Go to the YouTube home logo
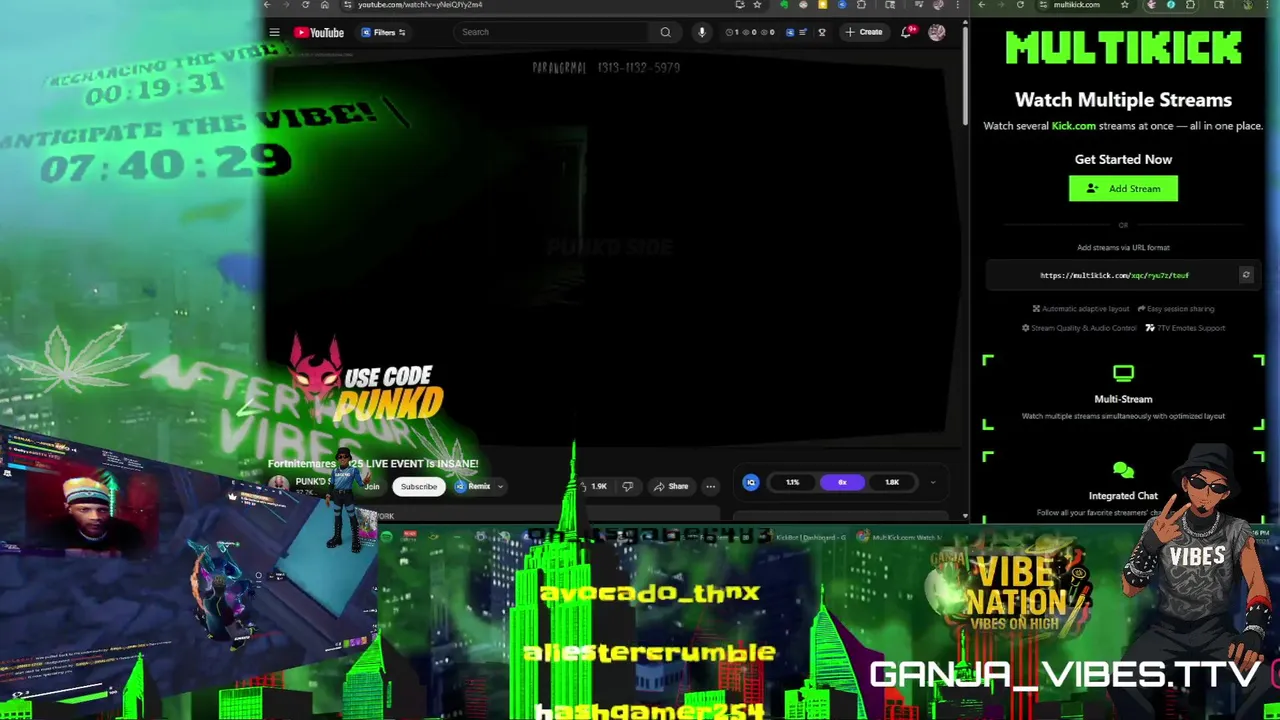 tap(319, 32)
